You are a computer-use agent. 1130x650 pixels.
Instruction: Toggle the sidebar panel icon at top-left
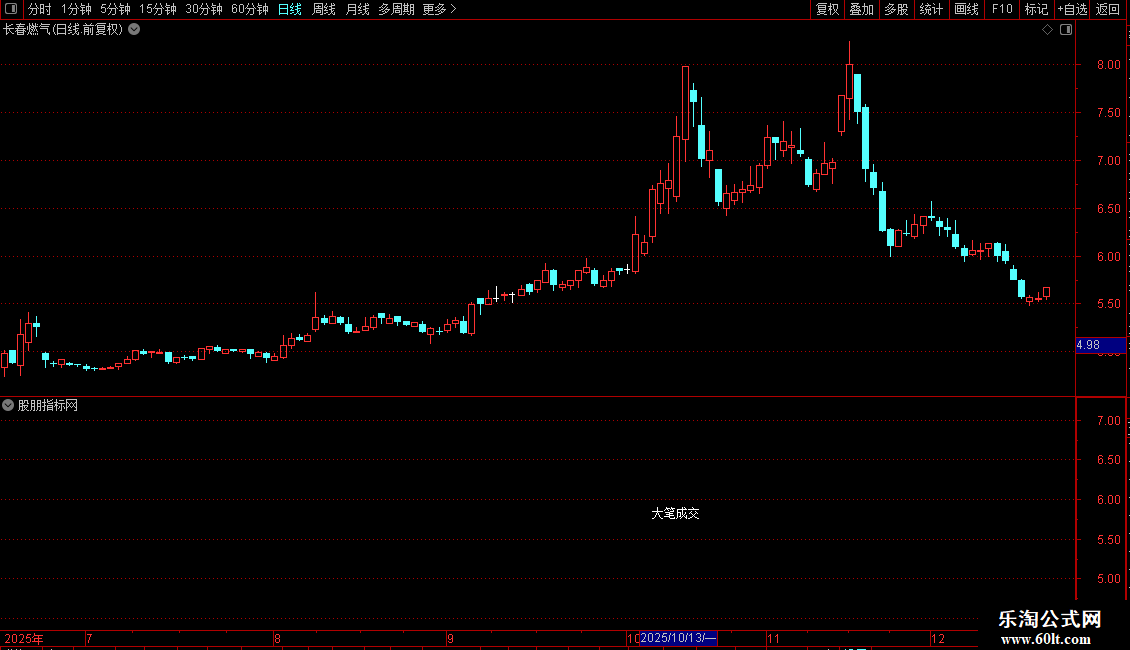pyautogui.click(x=11, y=9)
